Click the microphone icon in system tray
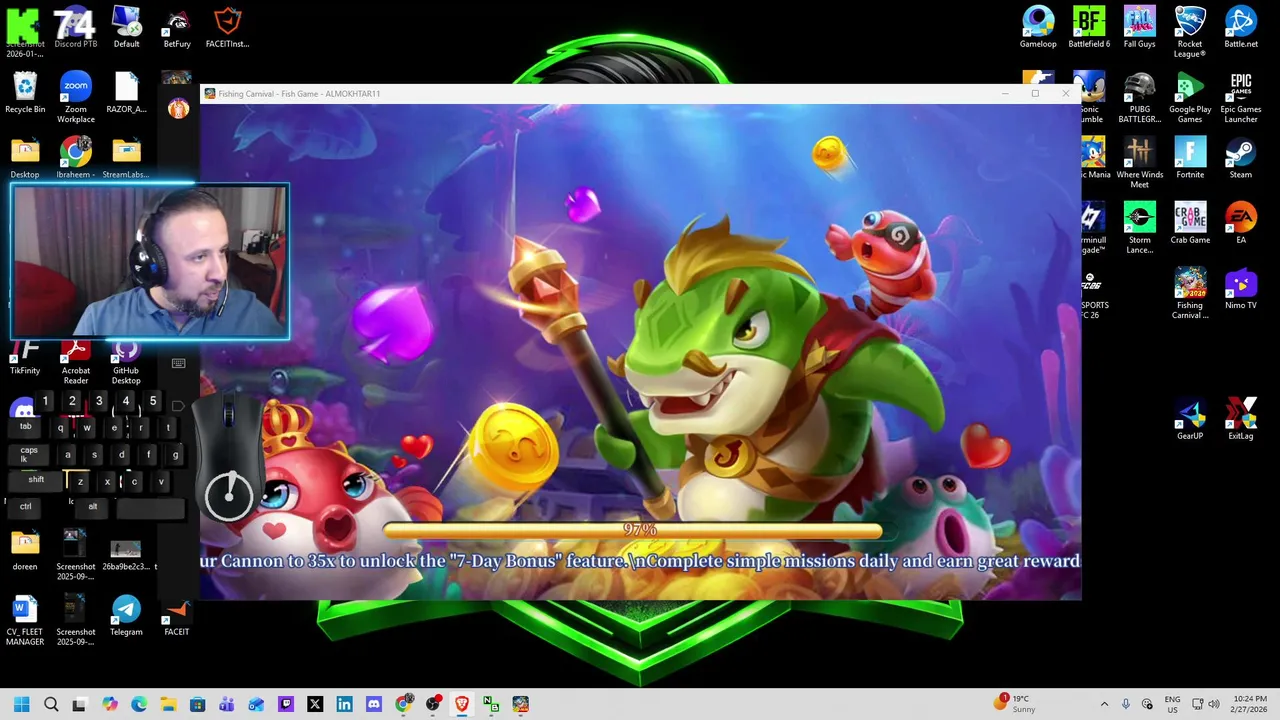The width and height of the screenshot is (1280, 720). click(x=1126, y=704)
